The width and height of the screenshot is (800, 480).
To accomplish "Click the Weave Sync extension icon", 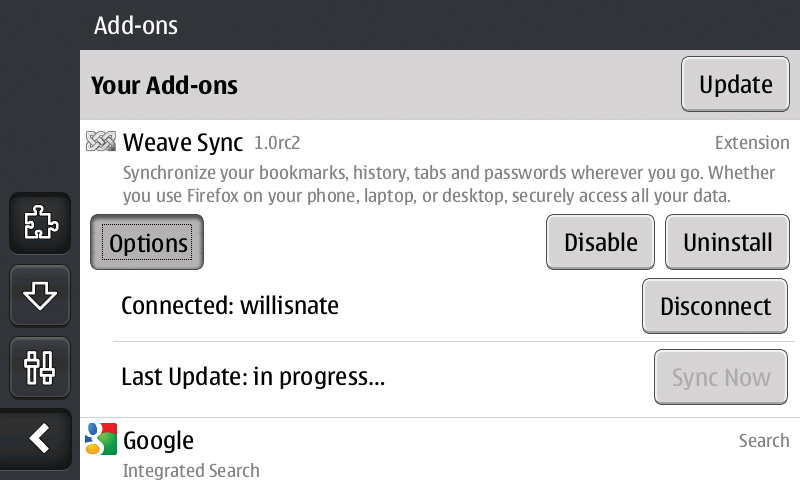I will pyautogui.click(x=101, y=141).
